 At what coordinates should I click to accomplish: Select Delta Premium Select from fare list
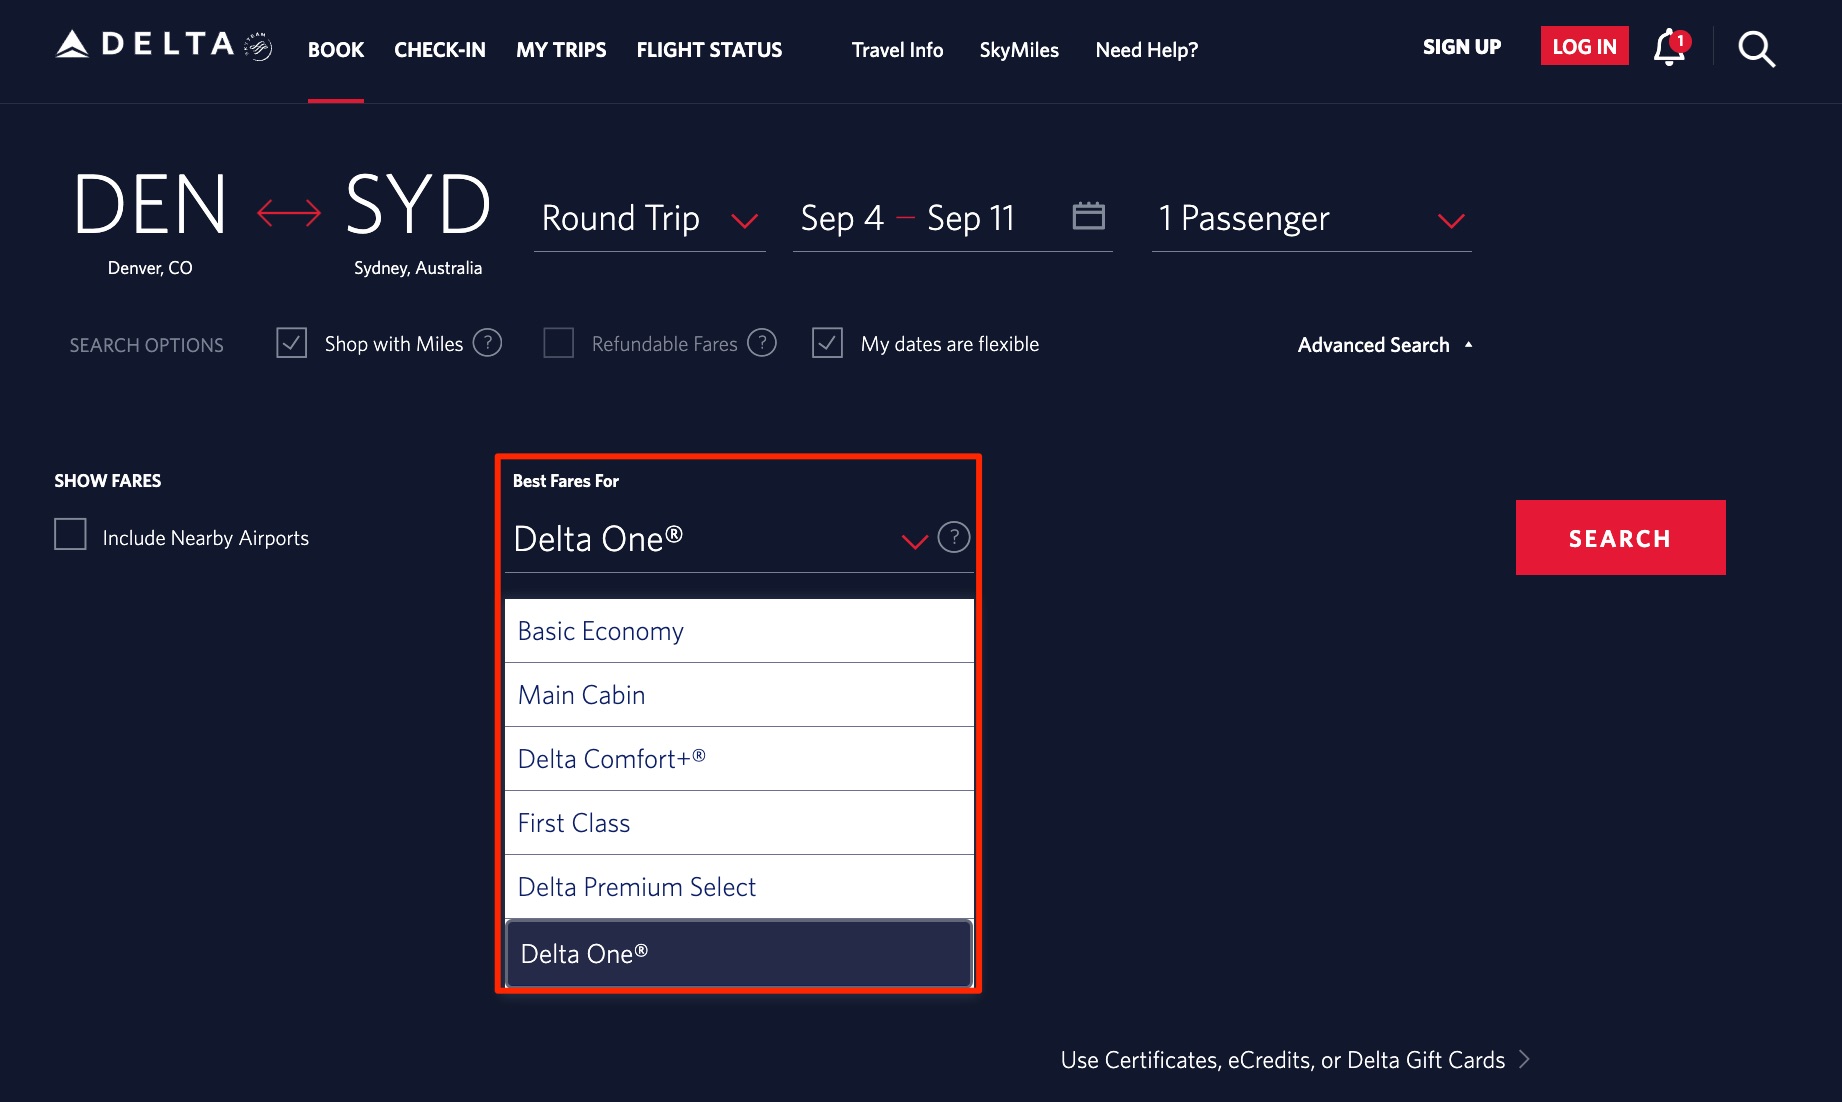[x=636, y=886]
